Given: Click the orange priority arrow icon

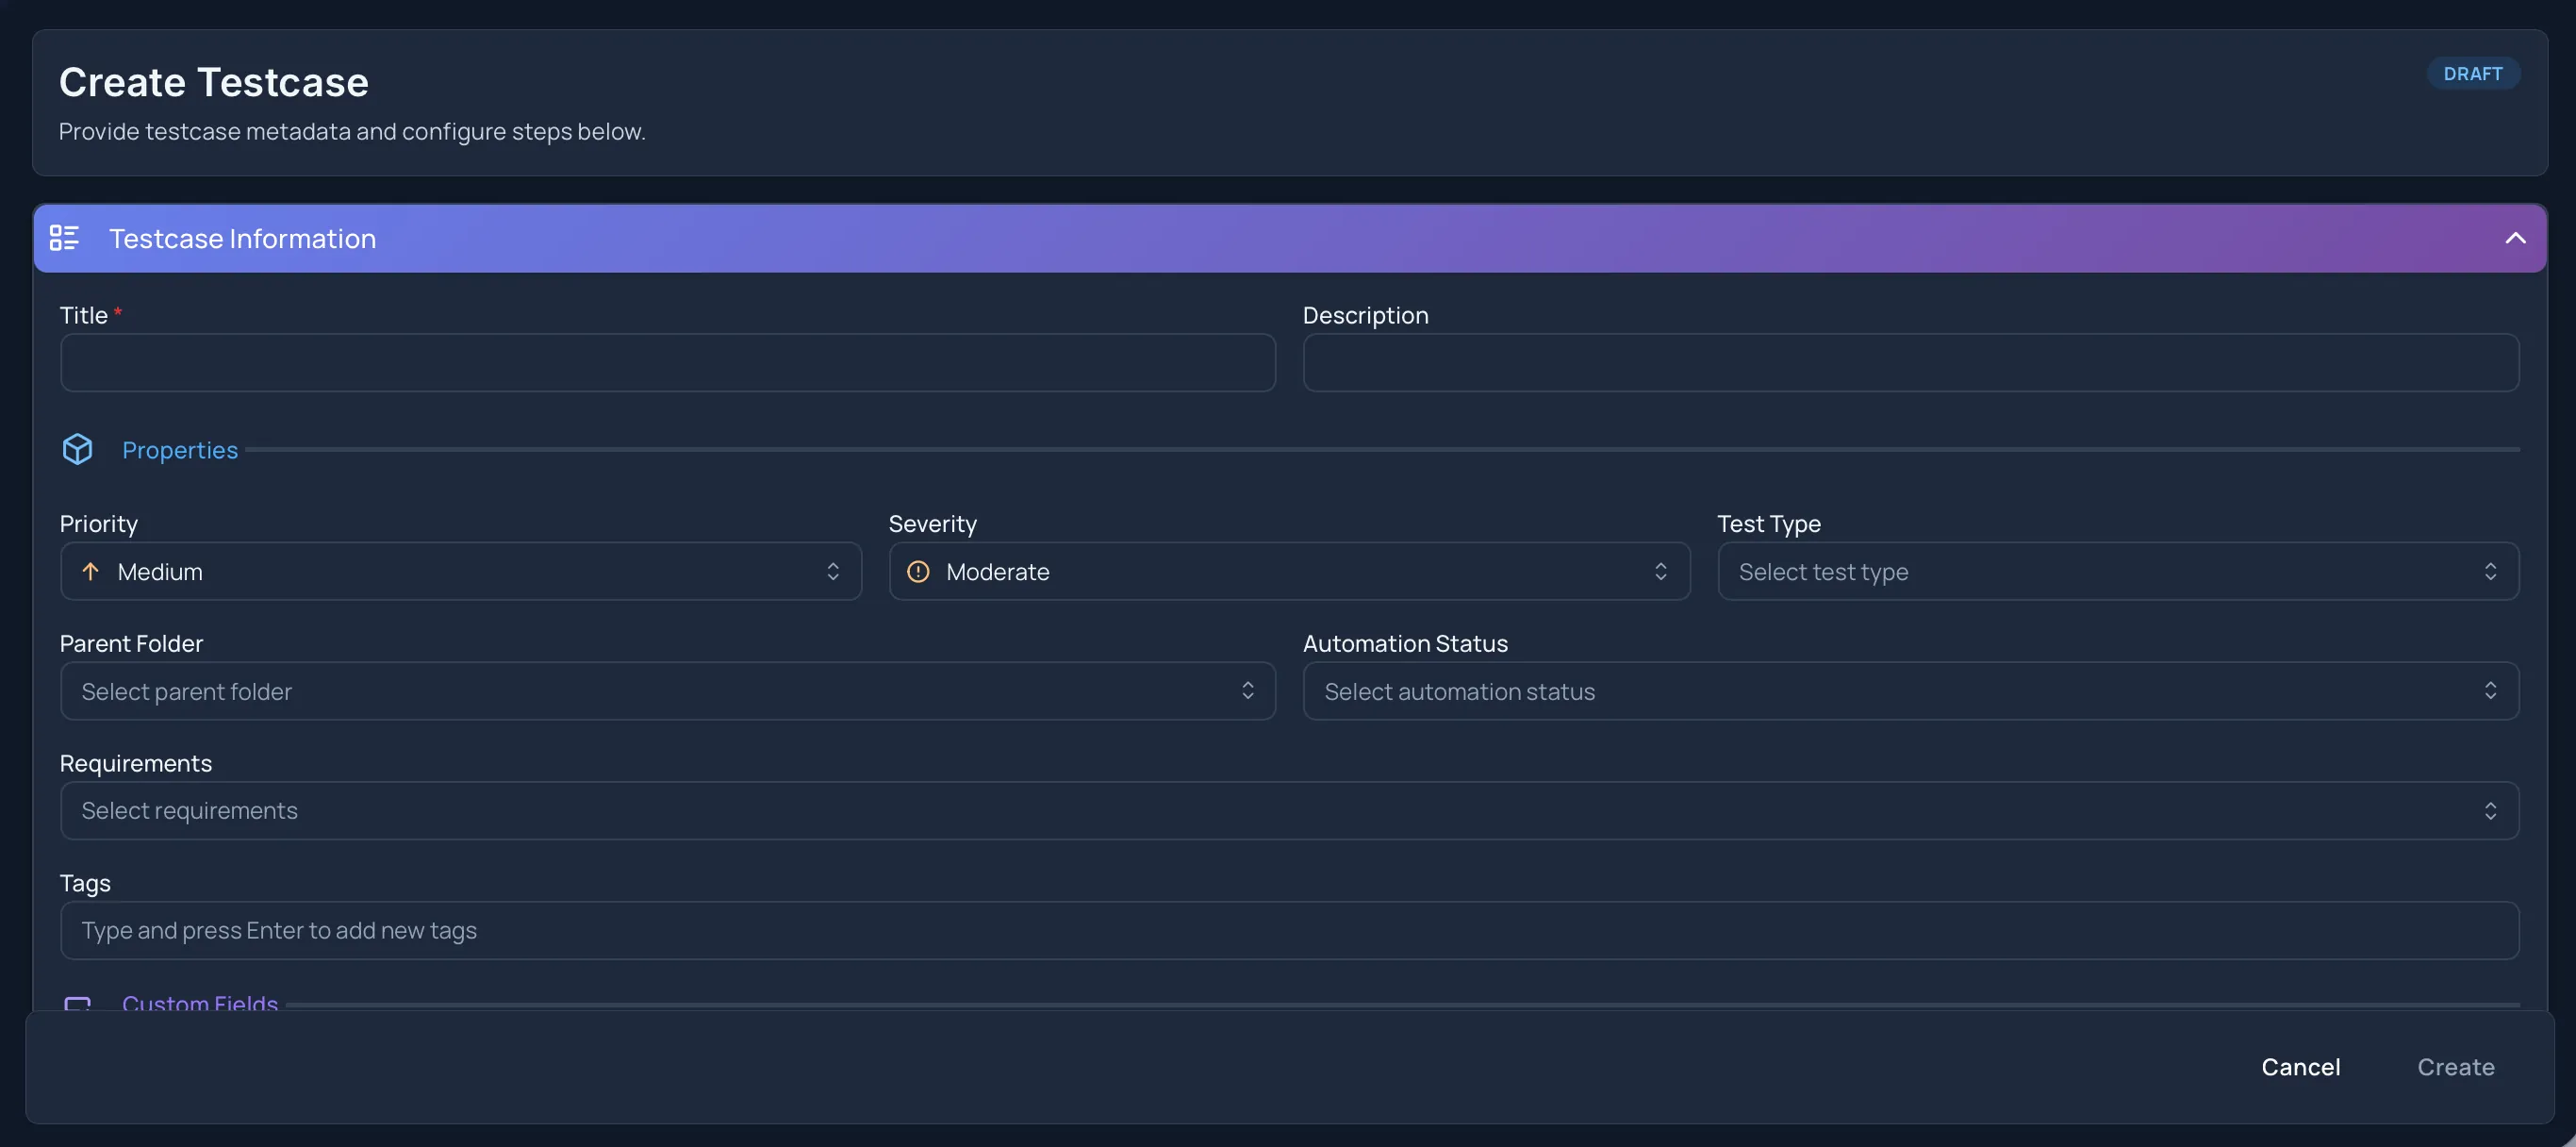Looking at the screenshot, I should tap(90, 571).
